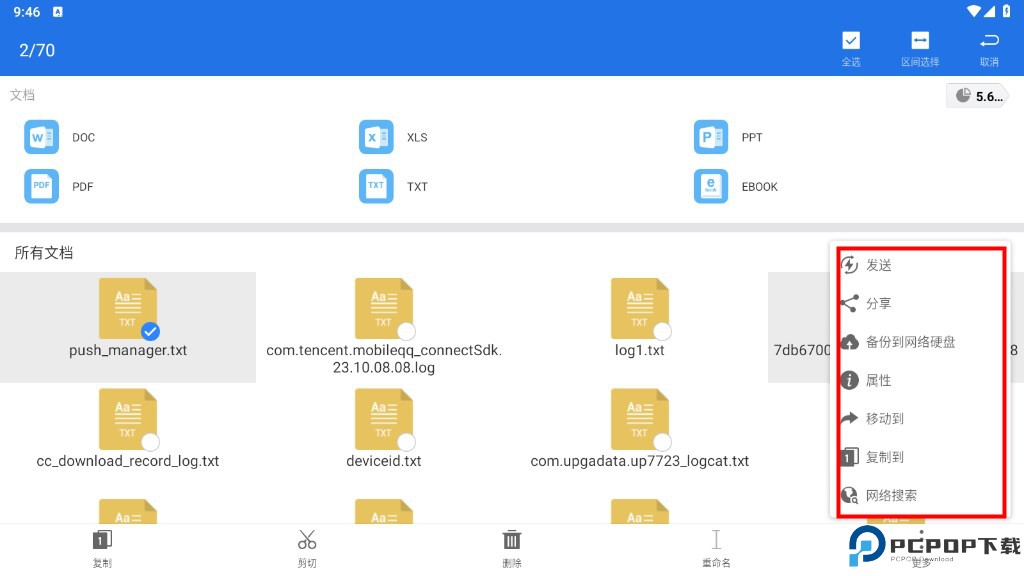Viewport: 1024px width, 576px height.
Task: Uncheck the push_manager.txt file
Action: [x=150, y=331]
